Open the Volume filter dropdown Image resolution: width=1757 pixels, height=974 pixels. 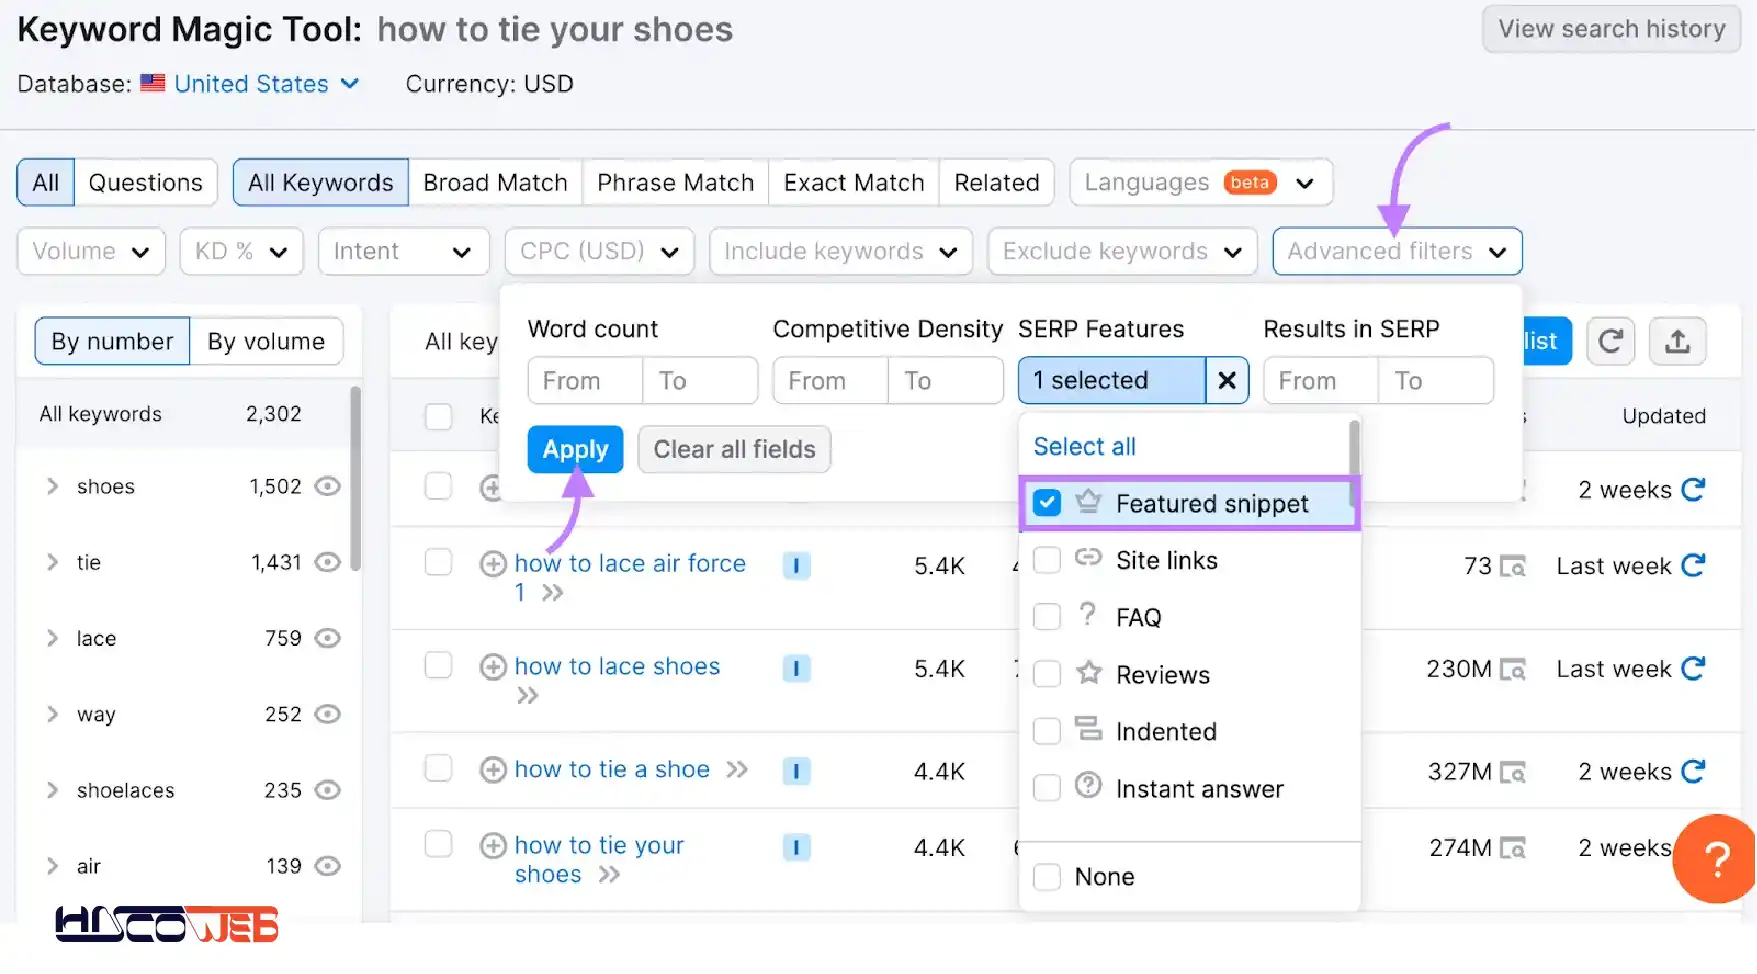pos(91,251)
